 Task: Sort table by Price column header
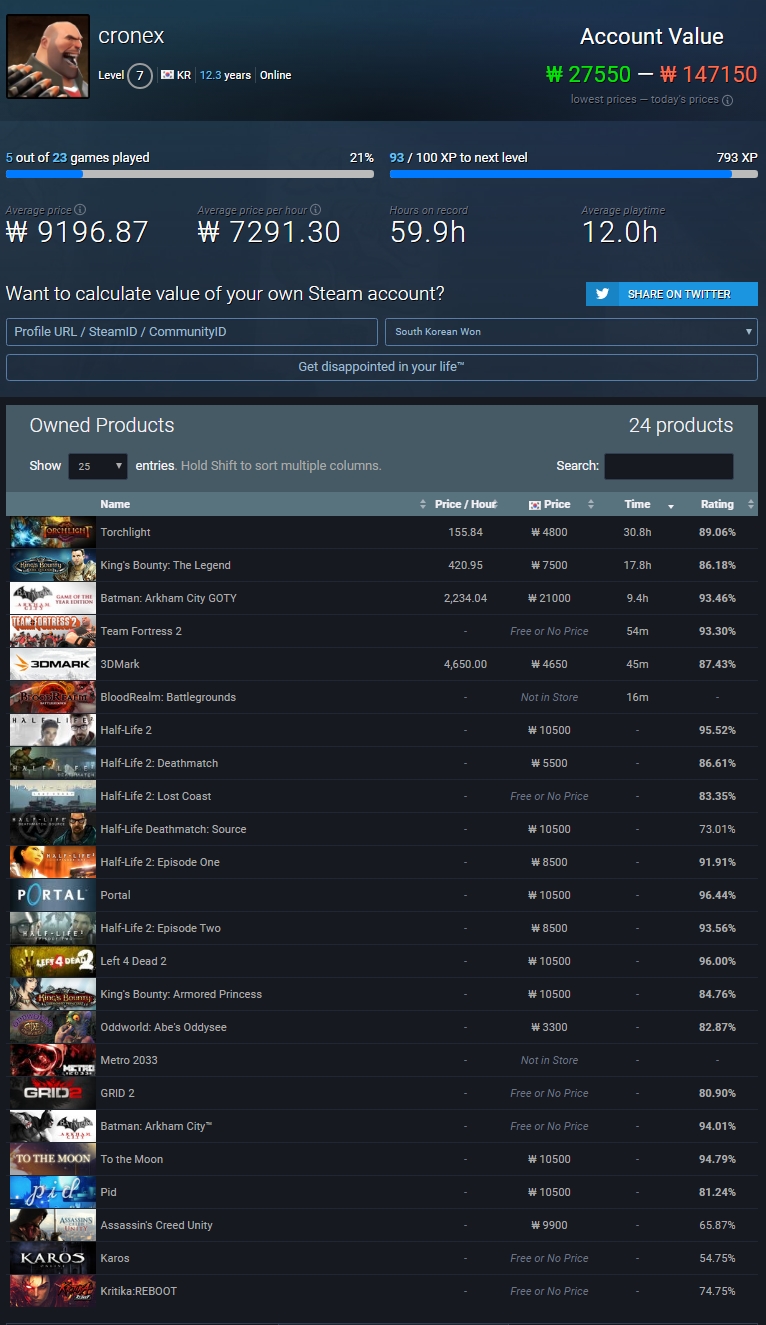pyautogui.click(x=550, y=504)
